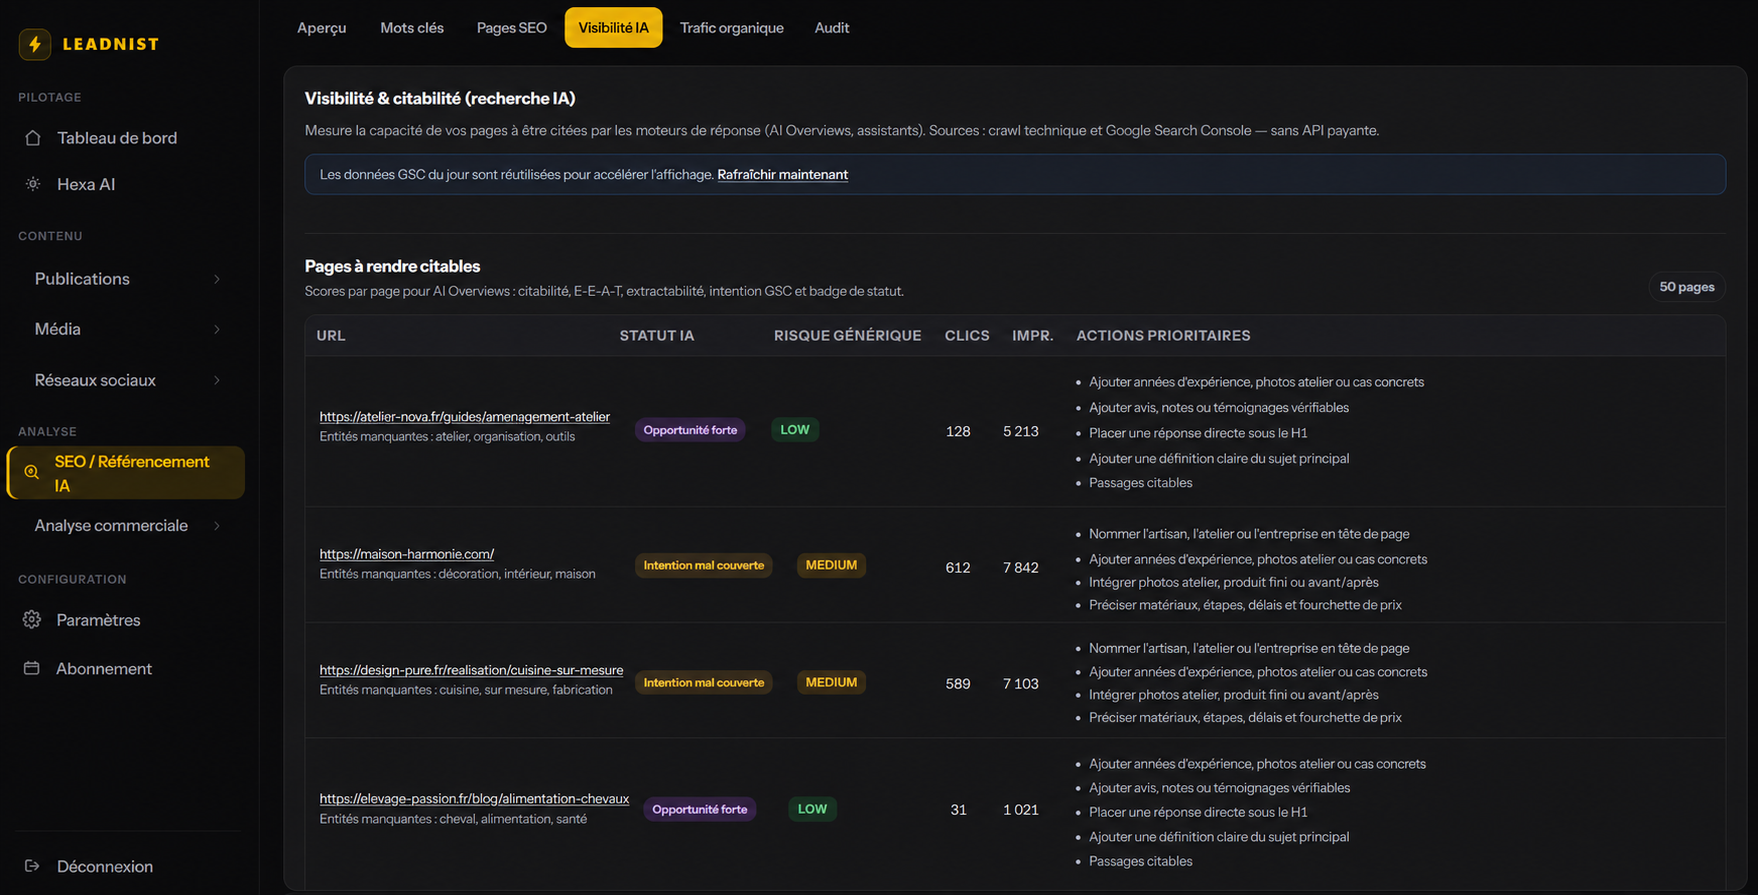1758x895 pixels.
Task: Expand the Média submenu chevron
Action: pyautogui.click(x=217, y=329)
